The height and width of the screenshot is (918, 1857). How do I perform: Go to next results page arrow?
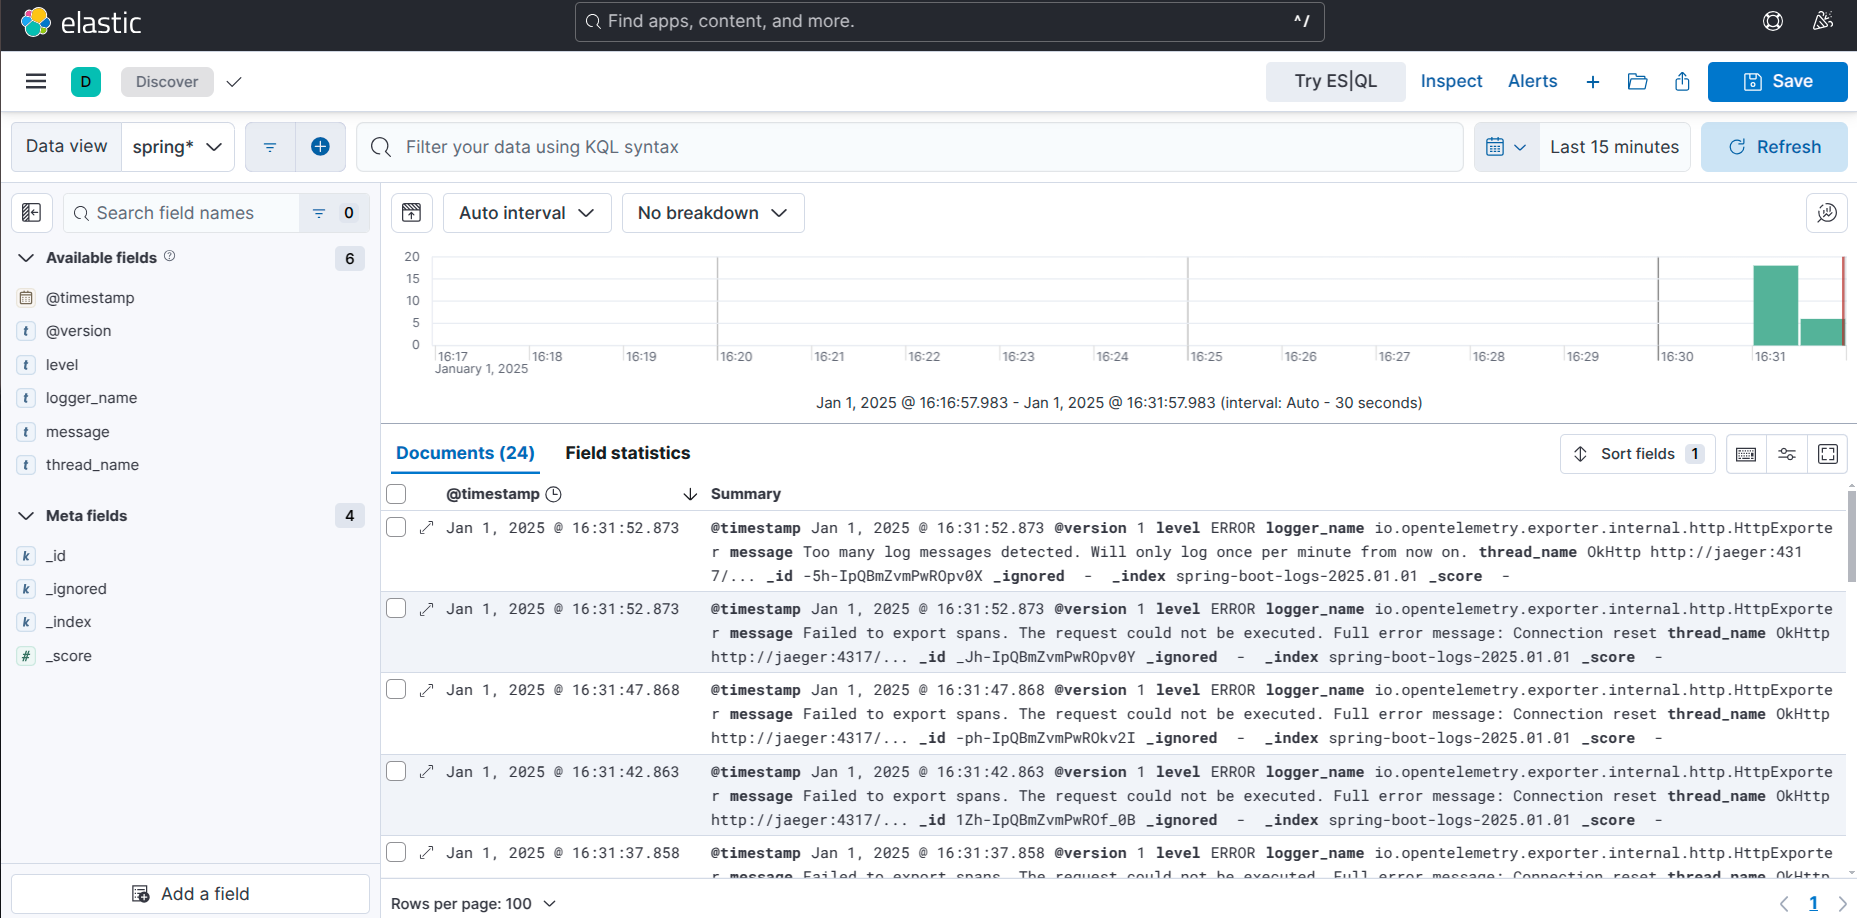(x=1842, y=904)
